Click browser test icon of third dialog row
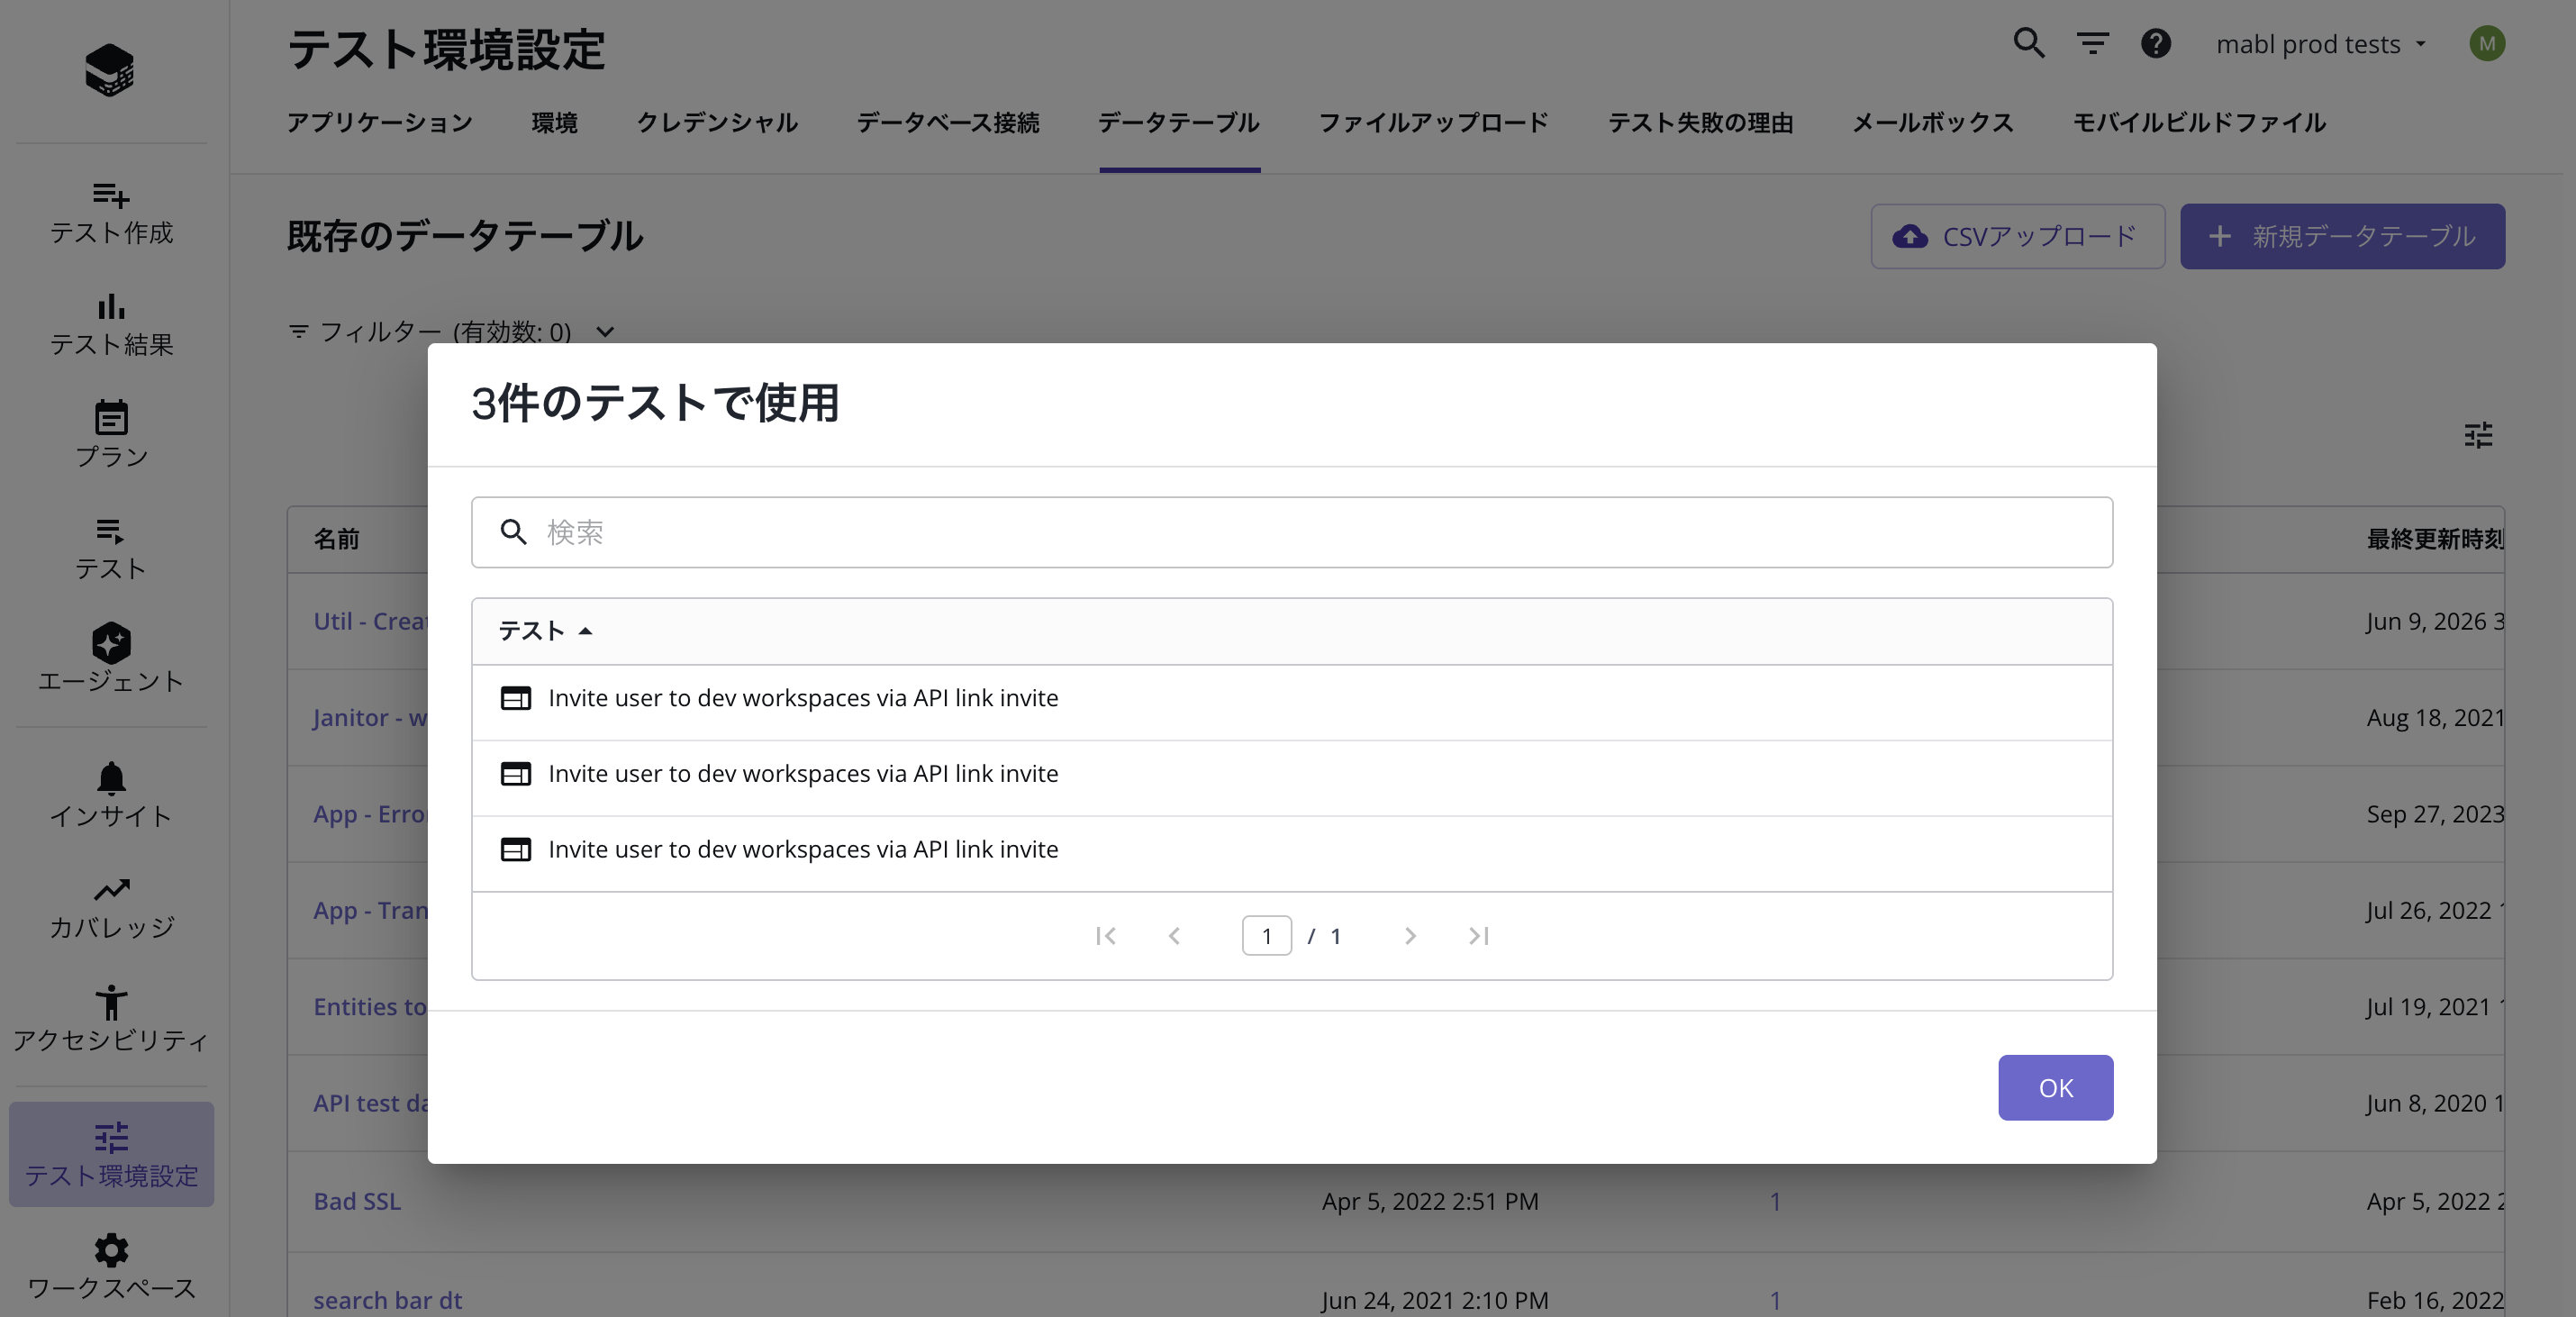 pos(516,850)
